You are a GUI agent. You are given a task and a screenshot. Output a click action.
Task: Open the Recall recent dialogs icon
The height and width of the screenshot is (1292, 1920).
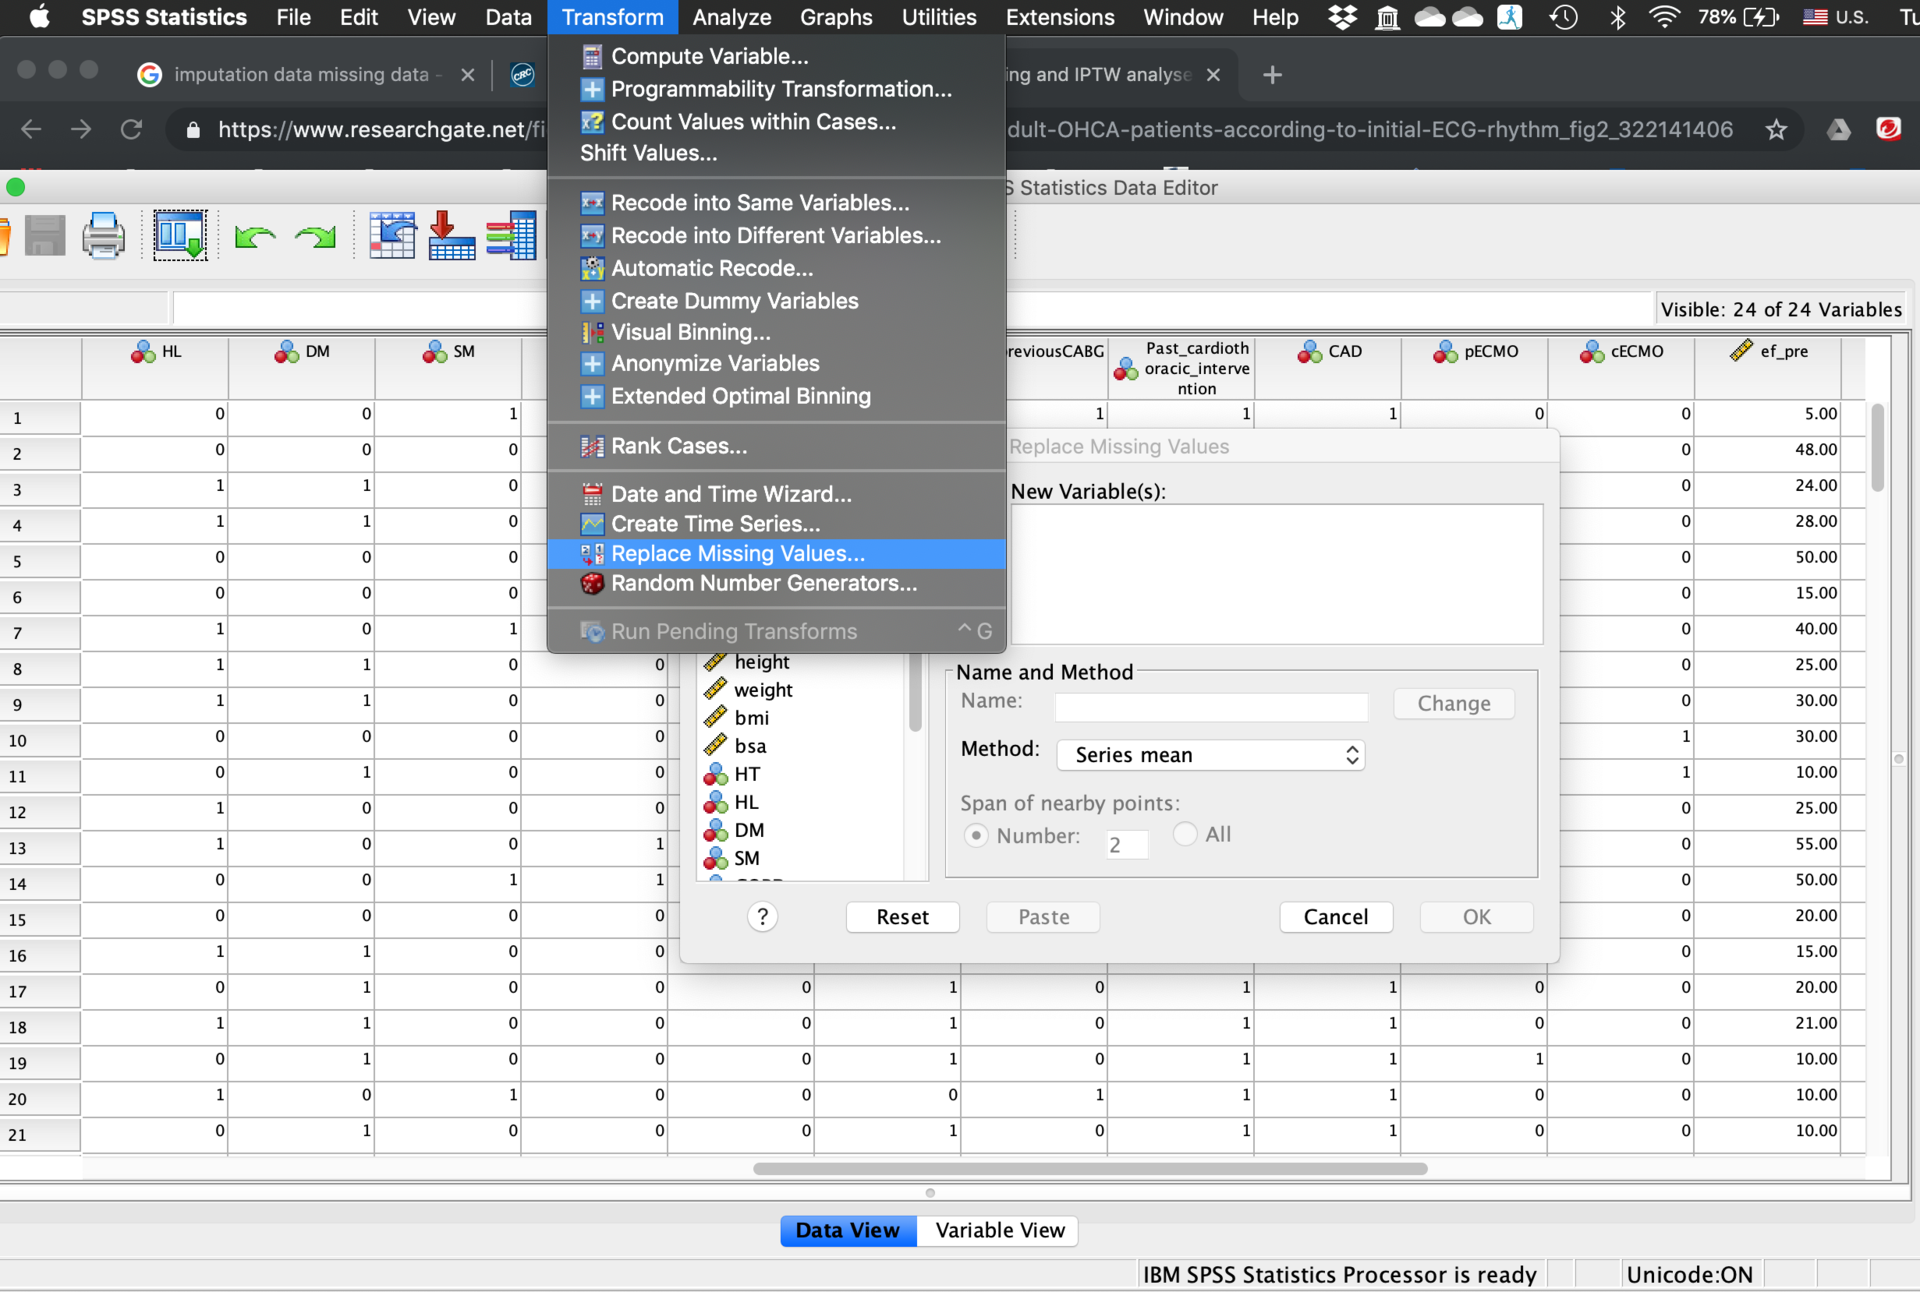point(180,236)
